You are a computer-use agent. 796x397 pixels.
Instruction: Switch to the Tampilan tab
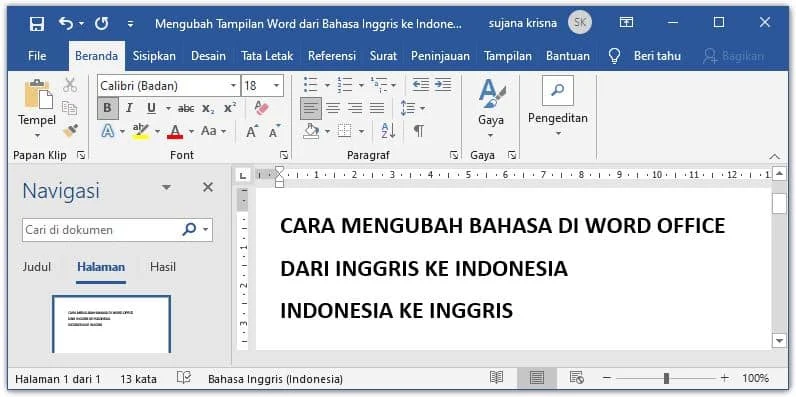click(508, 56)
